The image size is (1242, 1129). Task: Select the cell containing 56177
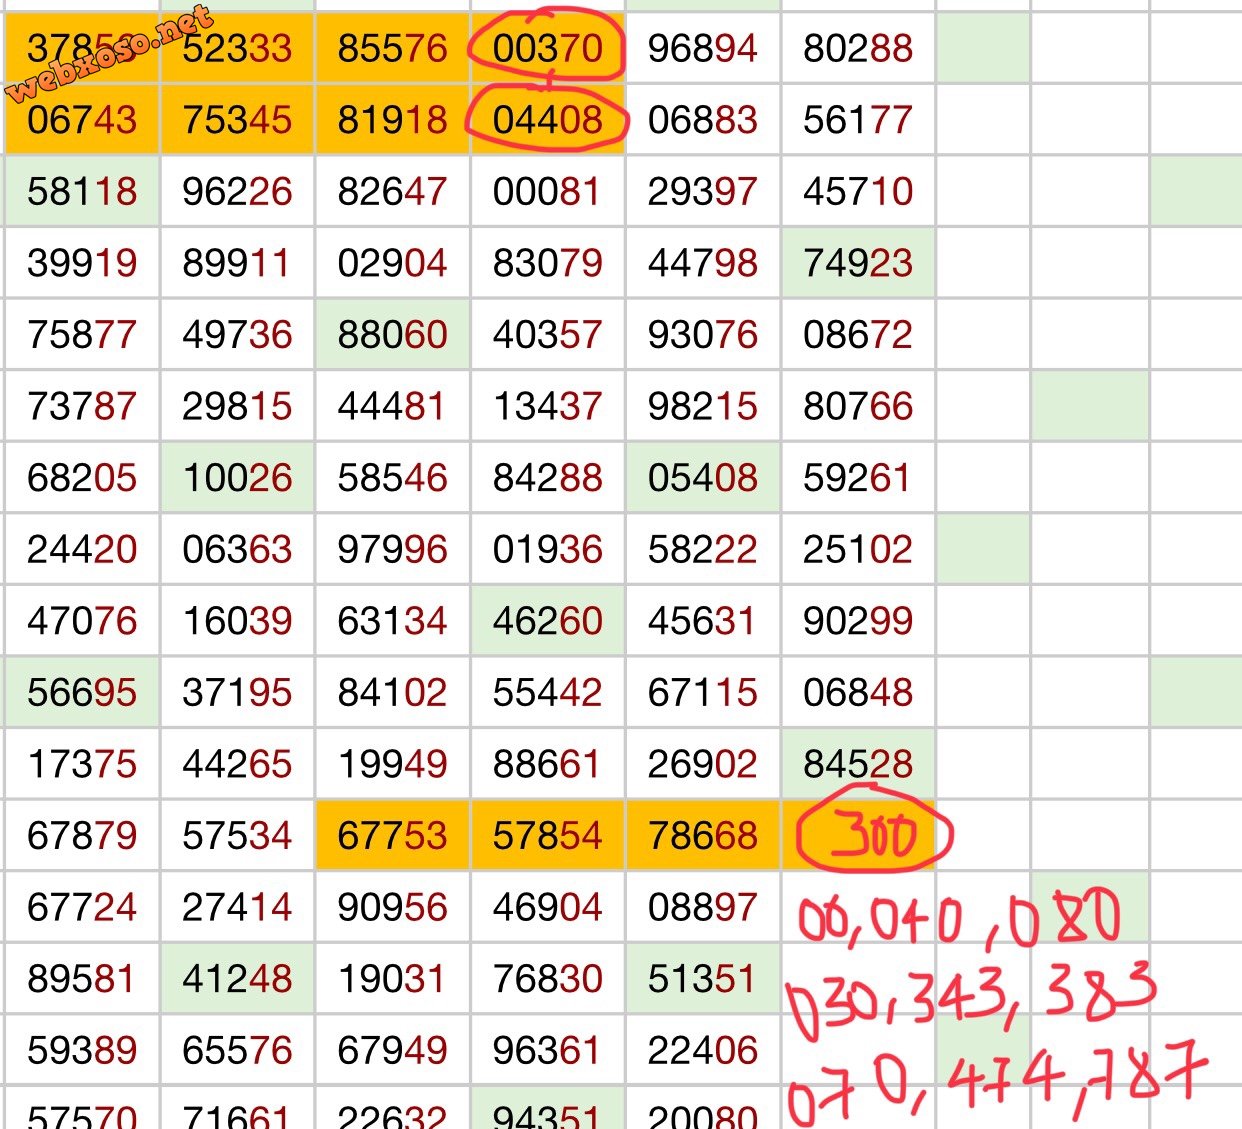858,120
